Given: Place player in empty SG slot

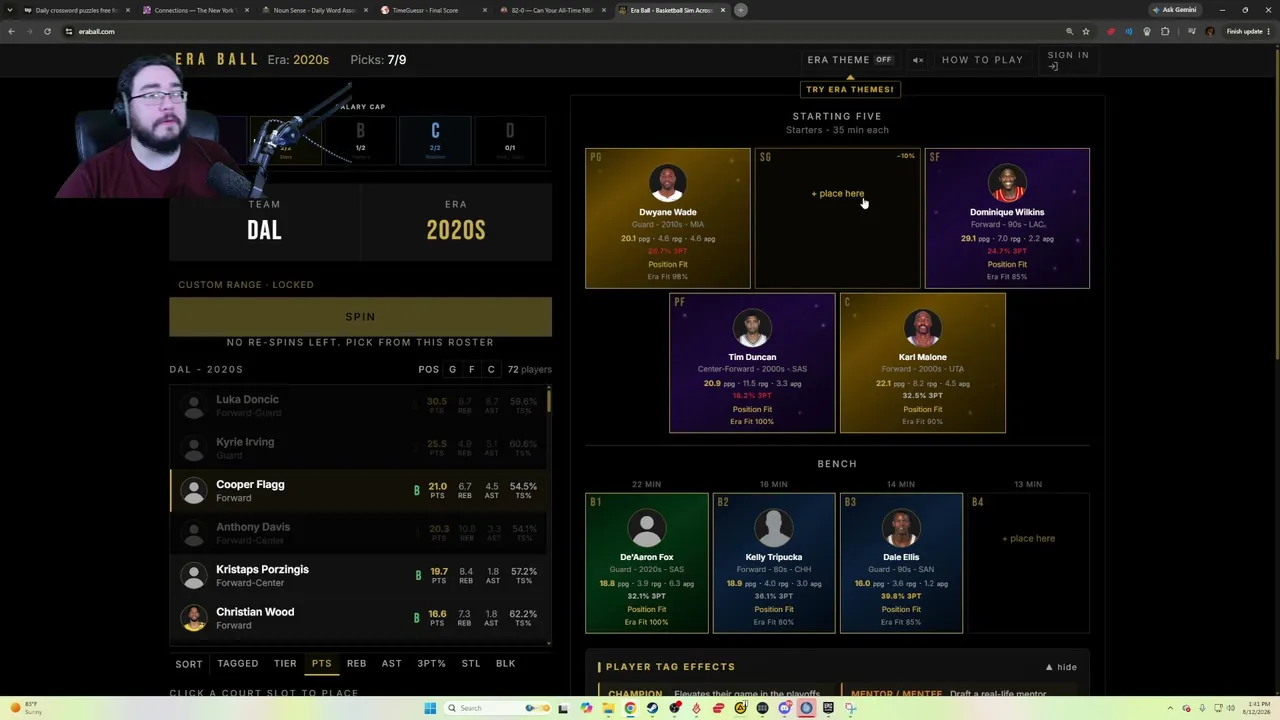Looking at the screenshot, I should (837, 218).
